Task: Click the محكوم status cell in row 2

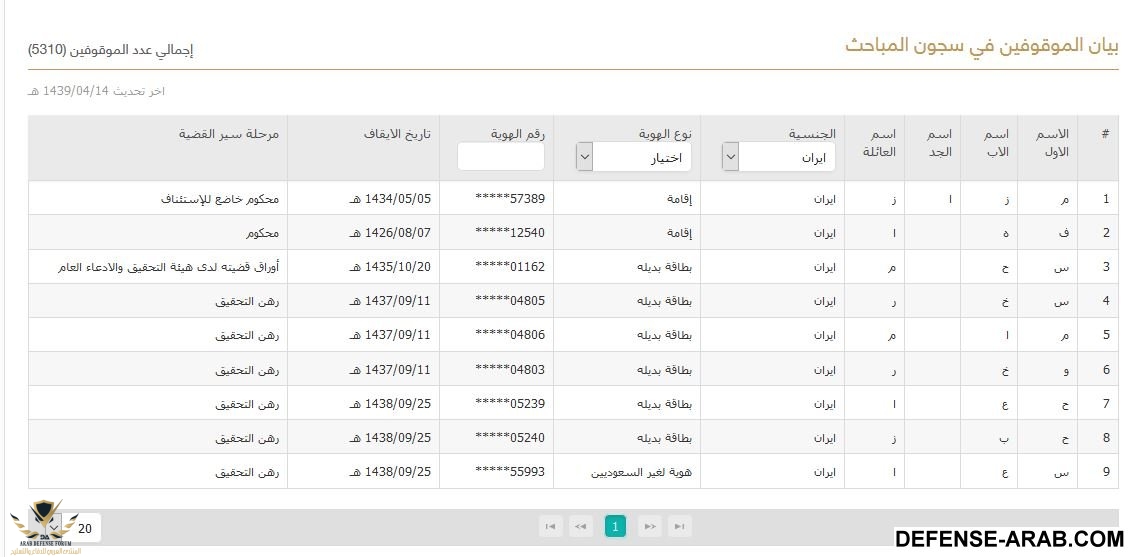Action: pyautogui.click(x=263, y=233)
